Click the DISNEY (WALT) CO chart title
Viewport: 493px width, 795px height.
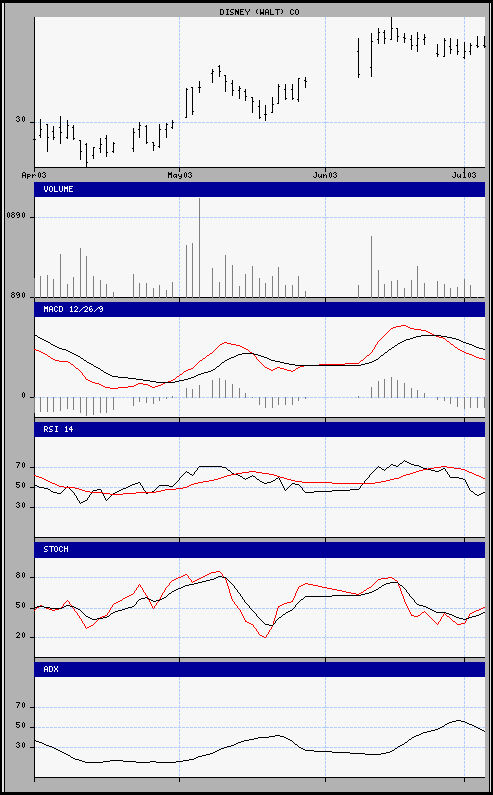click(259, 12)
